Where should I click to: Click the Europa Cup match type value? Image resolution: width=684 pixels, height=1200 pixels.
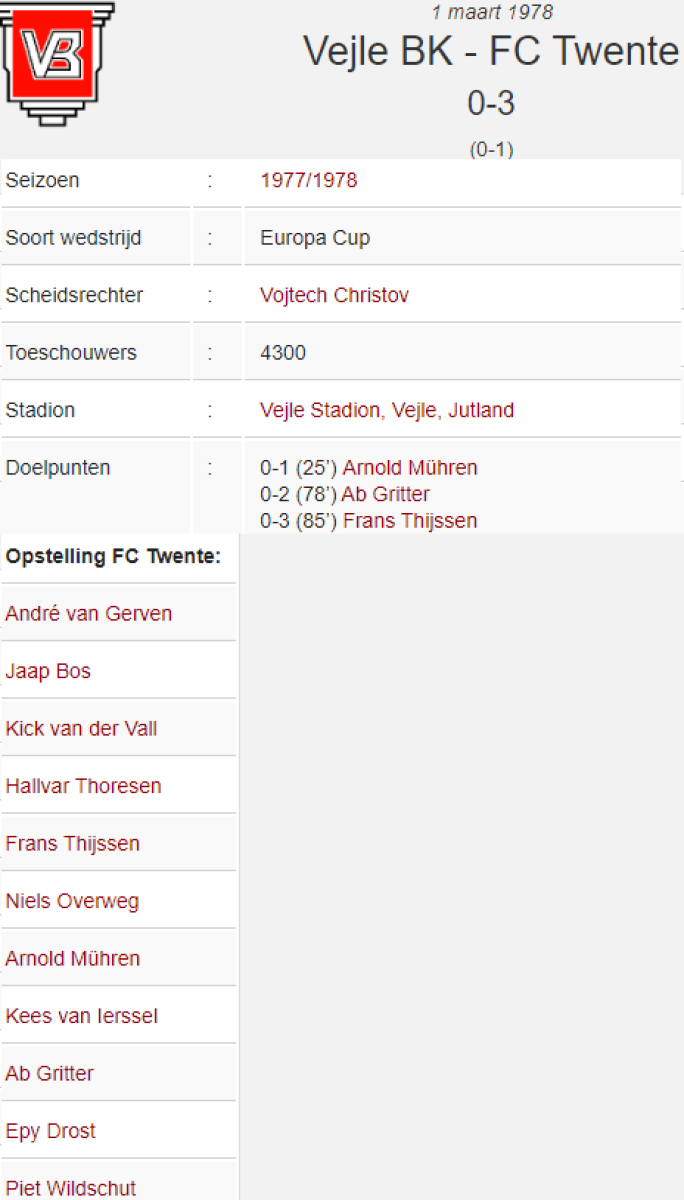click(x=315, y=238)
